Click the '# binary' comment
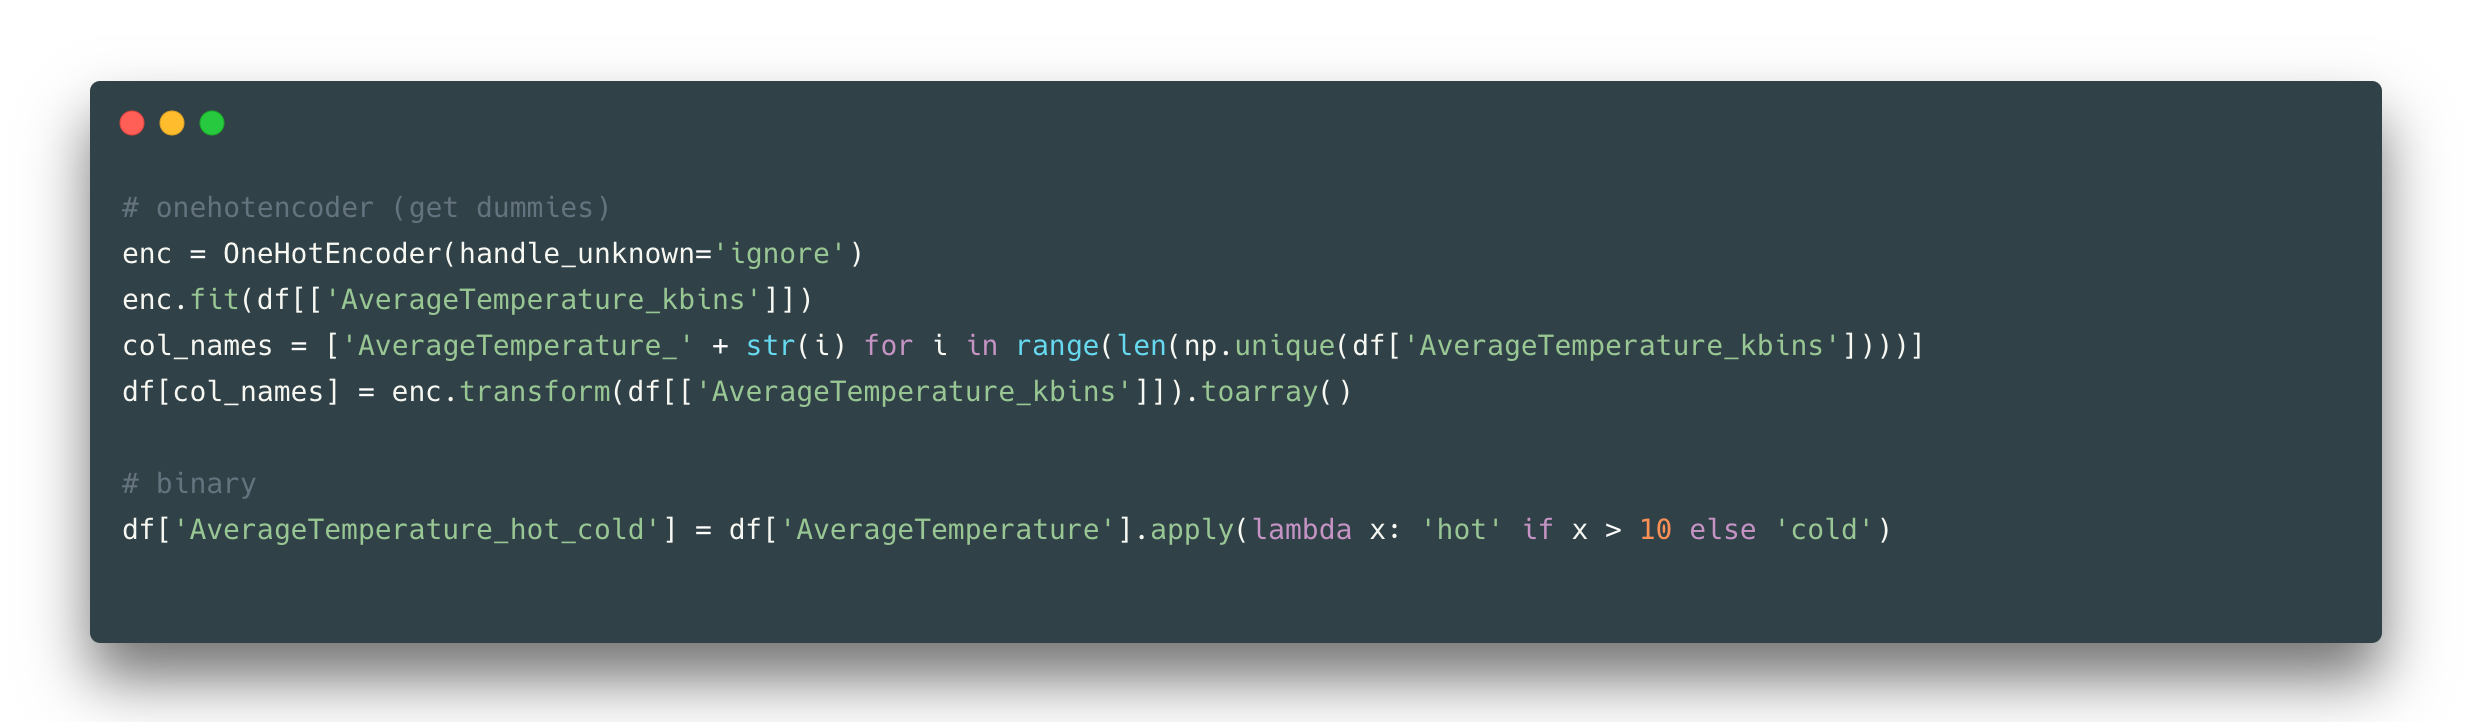Image resolution: width=2472 pixels, height=722 pixels. coord(189,484)
